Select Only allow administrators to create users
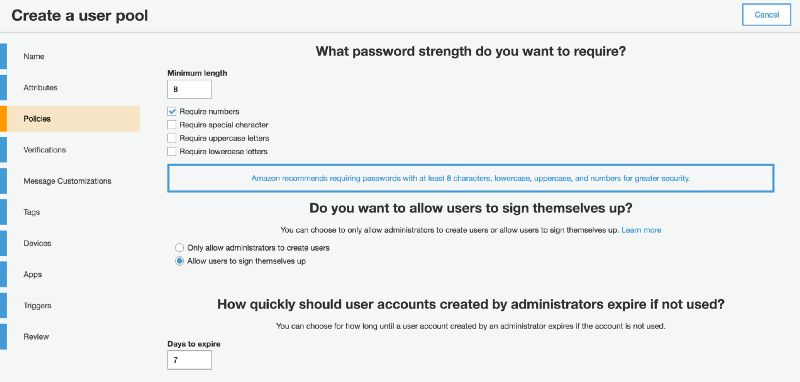This screenshot has width=800, height=382. coord(179,248)
